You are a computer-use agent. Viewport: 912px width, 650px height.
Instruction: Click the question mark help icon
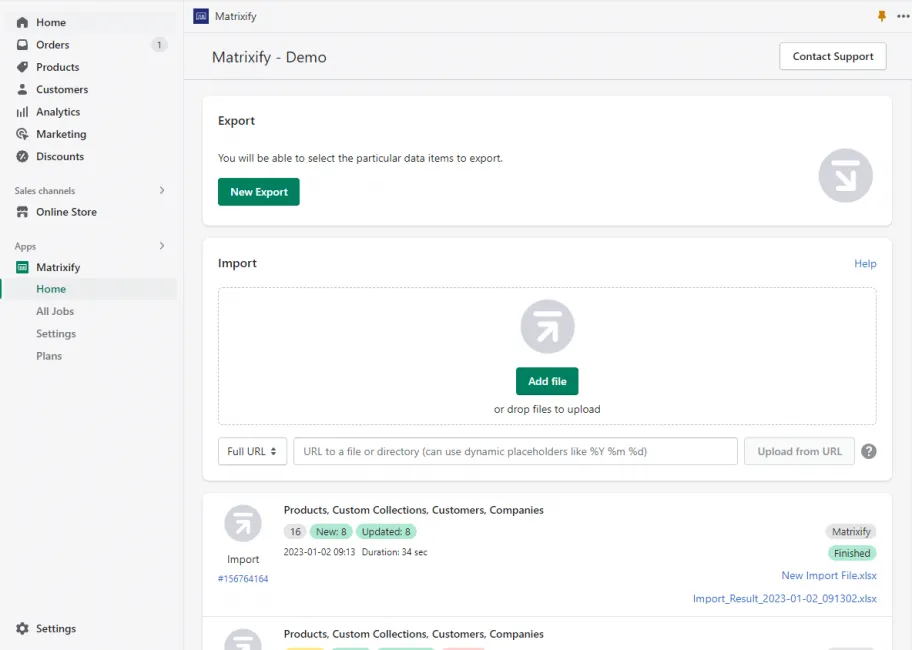[868, 451]
